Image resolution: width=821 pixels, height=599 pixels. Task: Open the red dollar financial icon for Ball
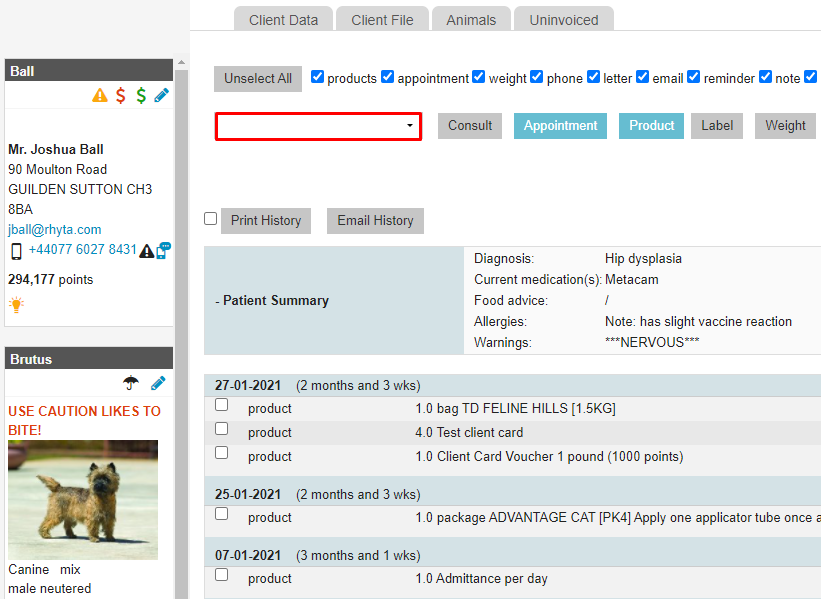(x=120, y=96)
